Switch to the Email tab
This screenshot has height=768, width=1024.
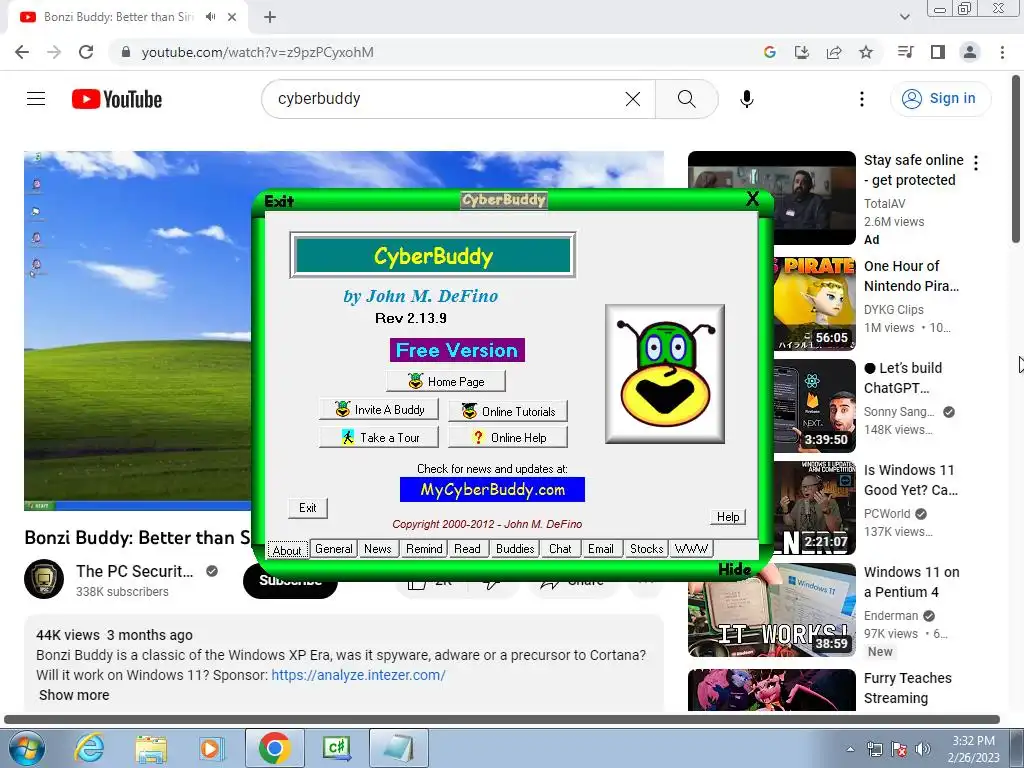pyautogui.click(x=601, y=549)
